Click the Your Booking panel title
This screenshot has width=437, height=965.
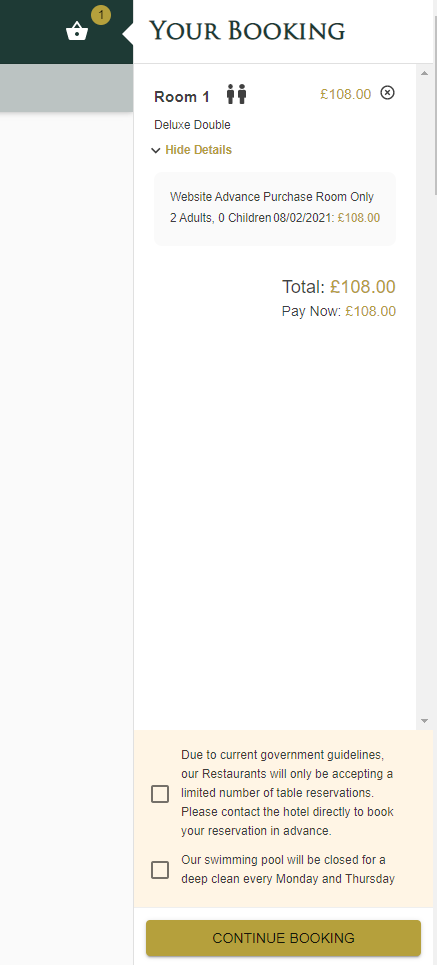[x=247, y=31]
